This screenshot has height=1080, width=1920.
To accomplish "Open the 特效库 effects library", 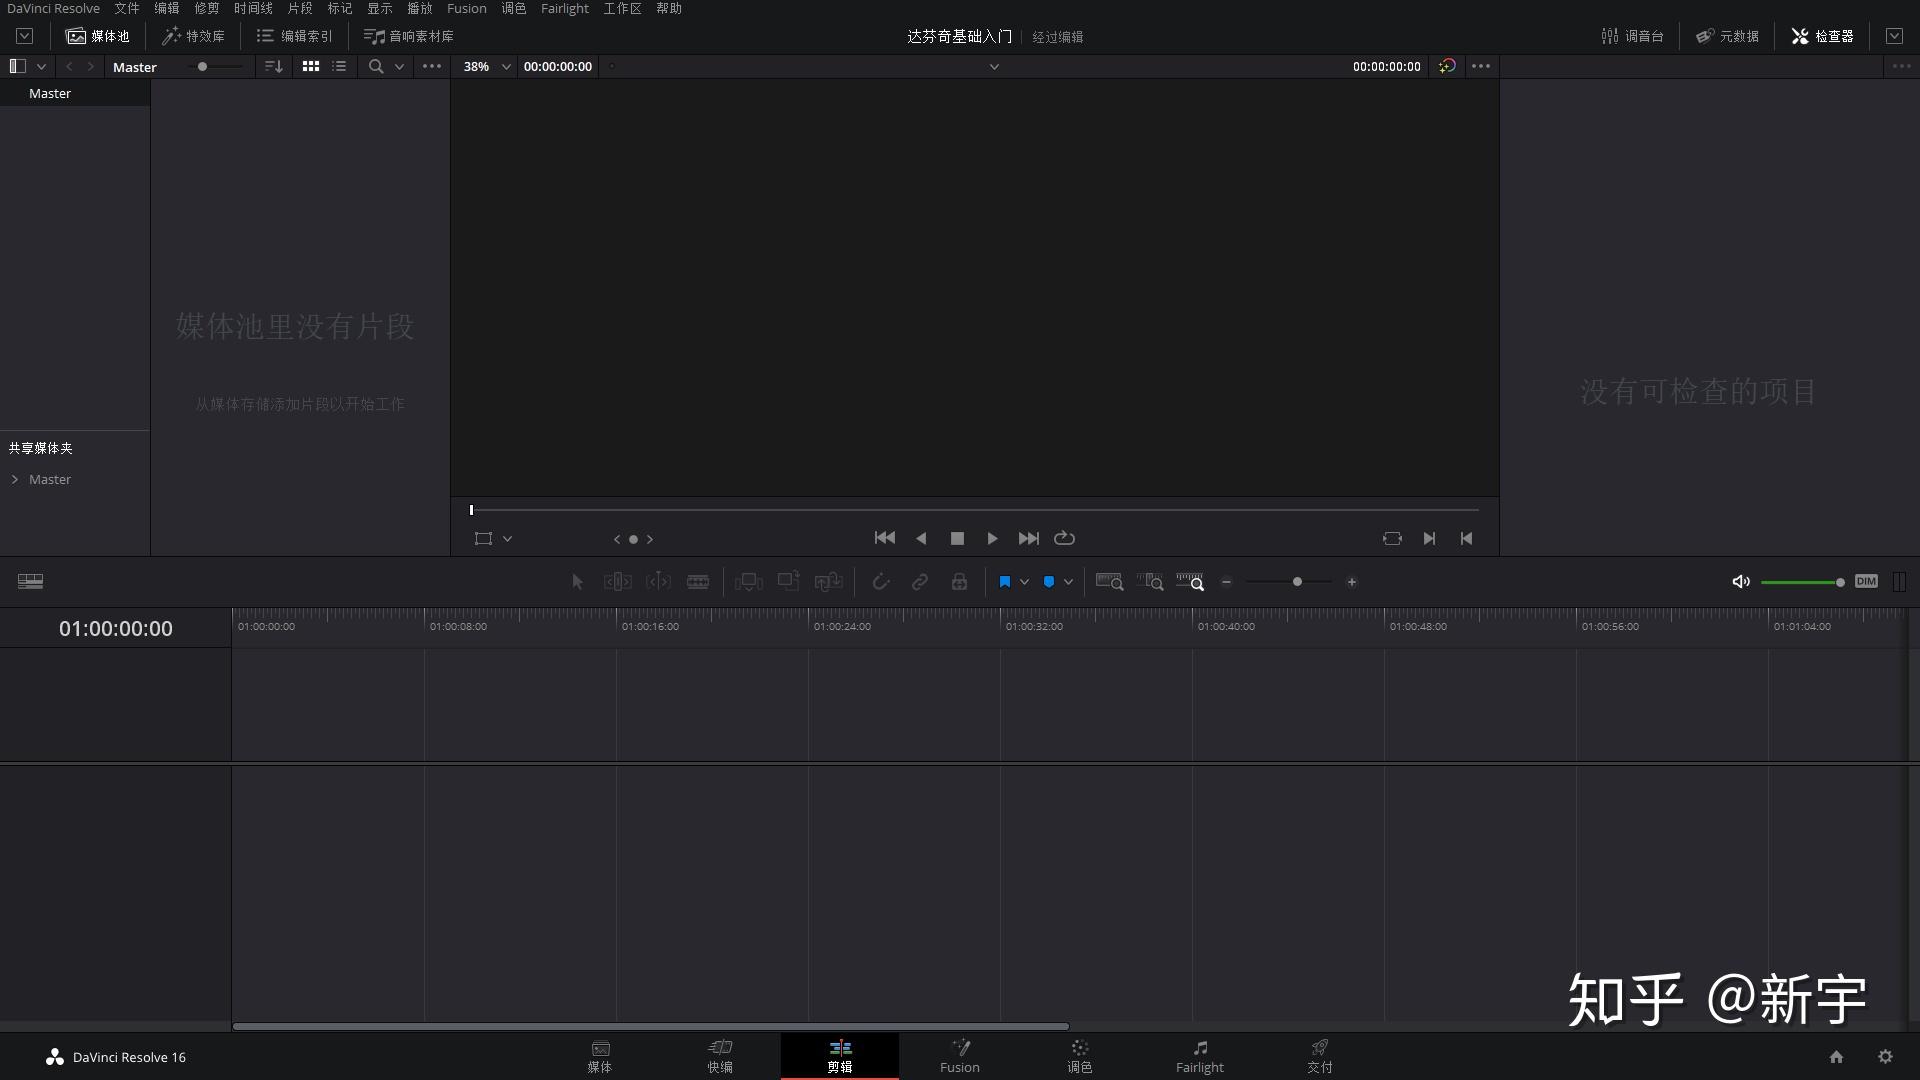I will tap(194, 36).
